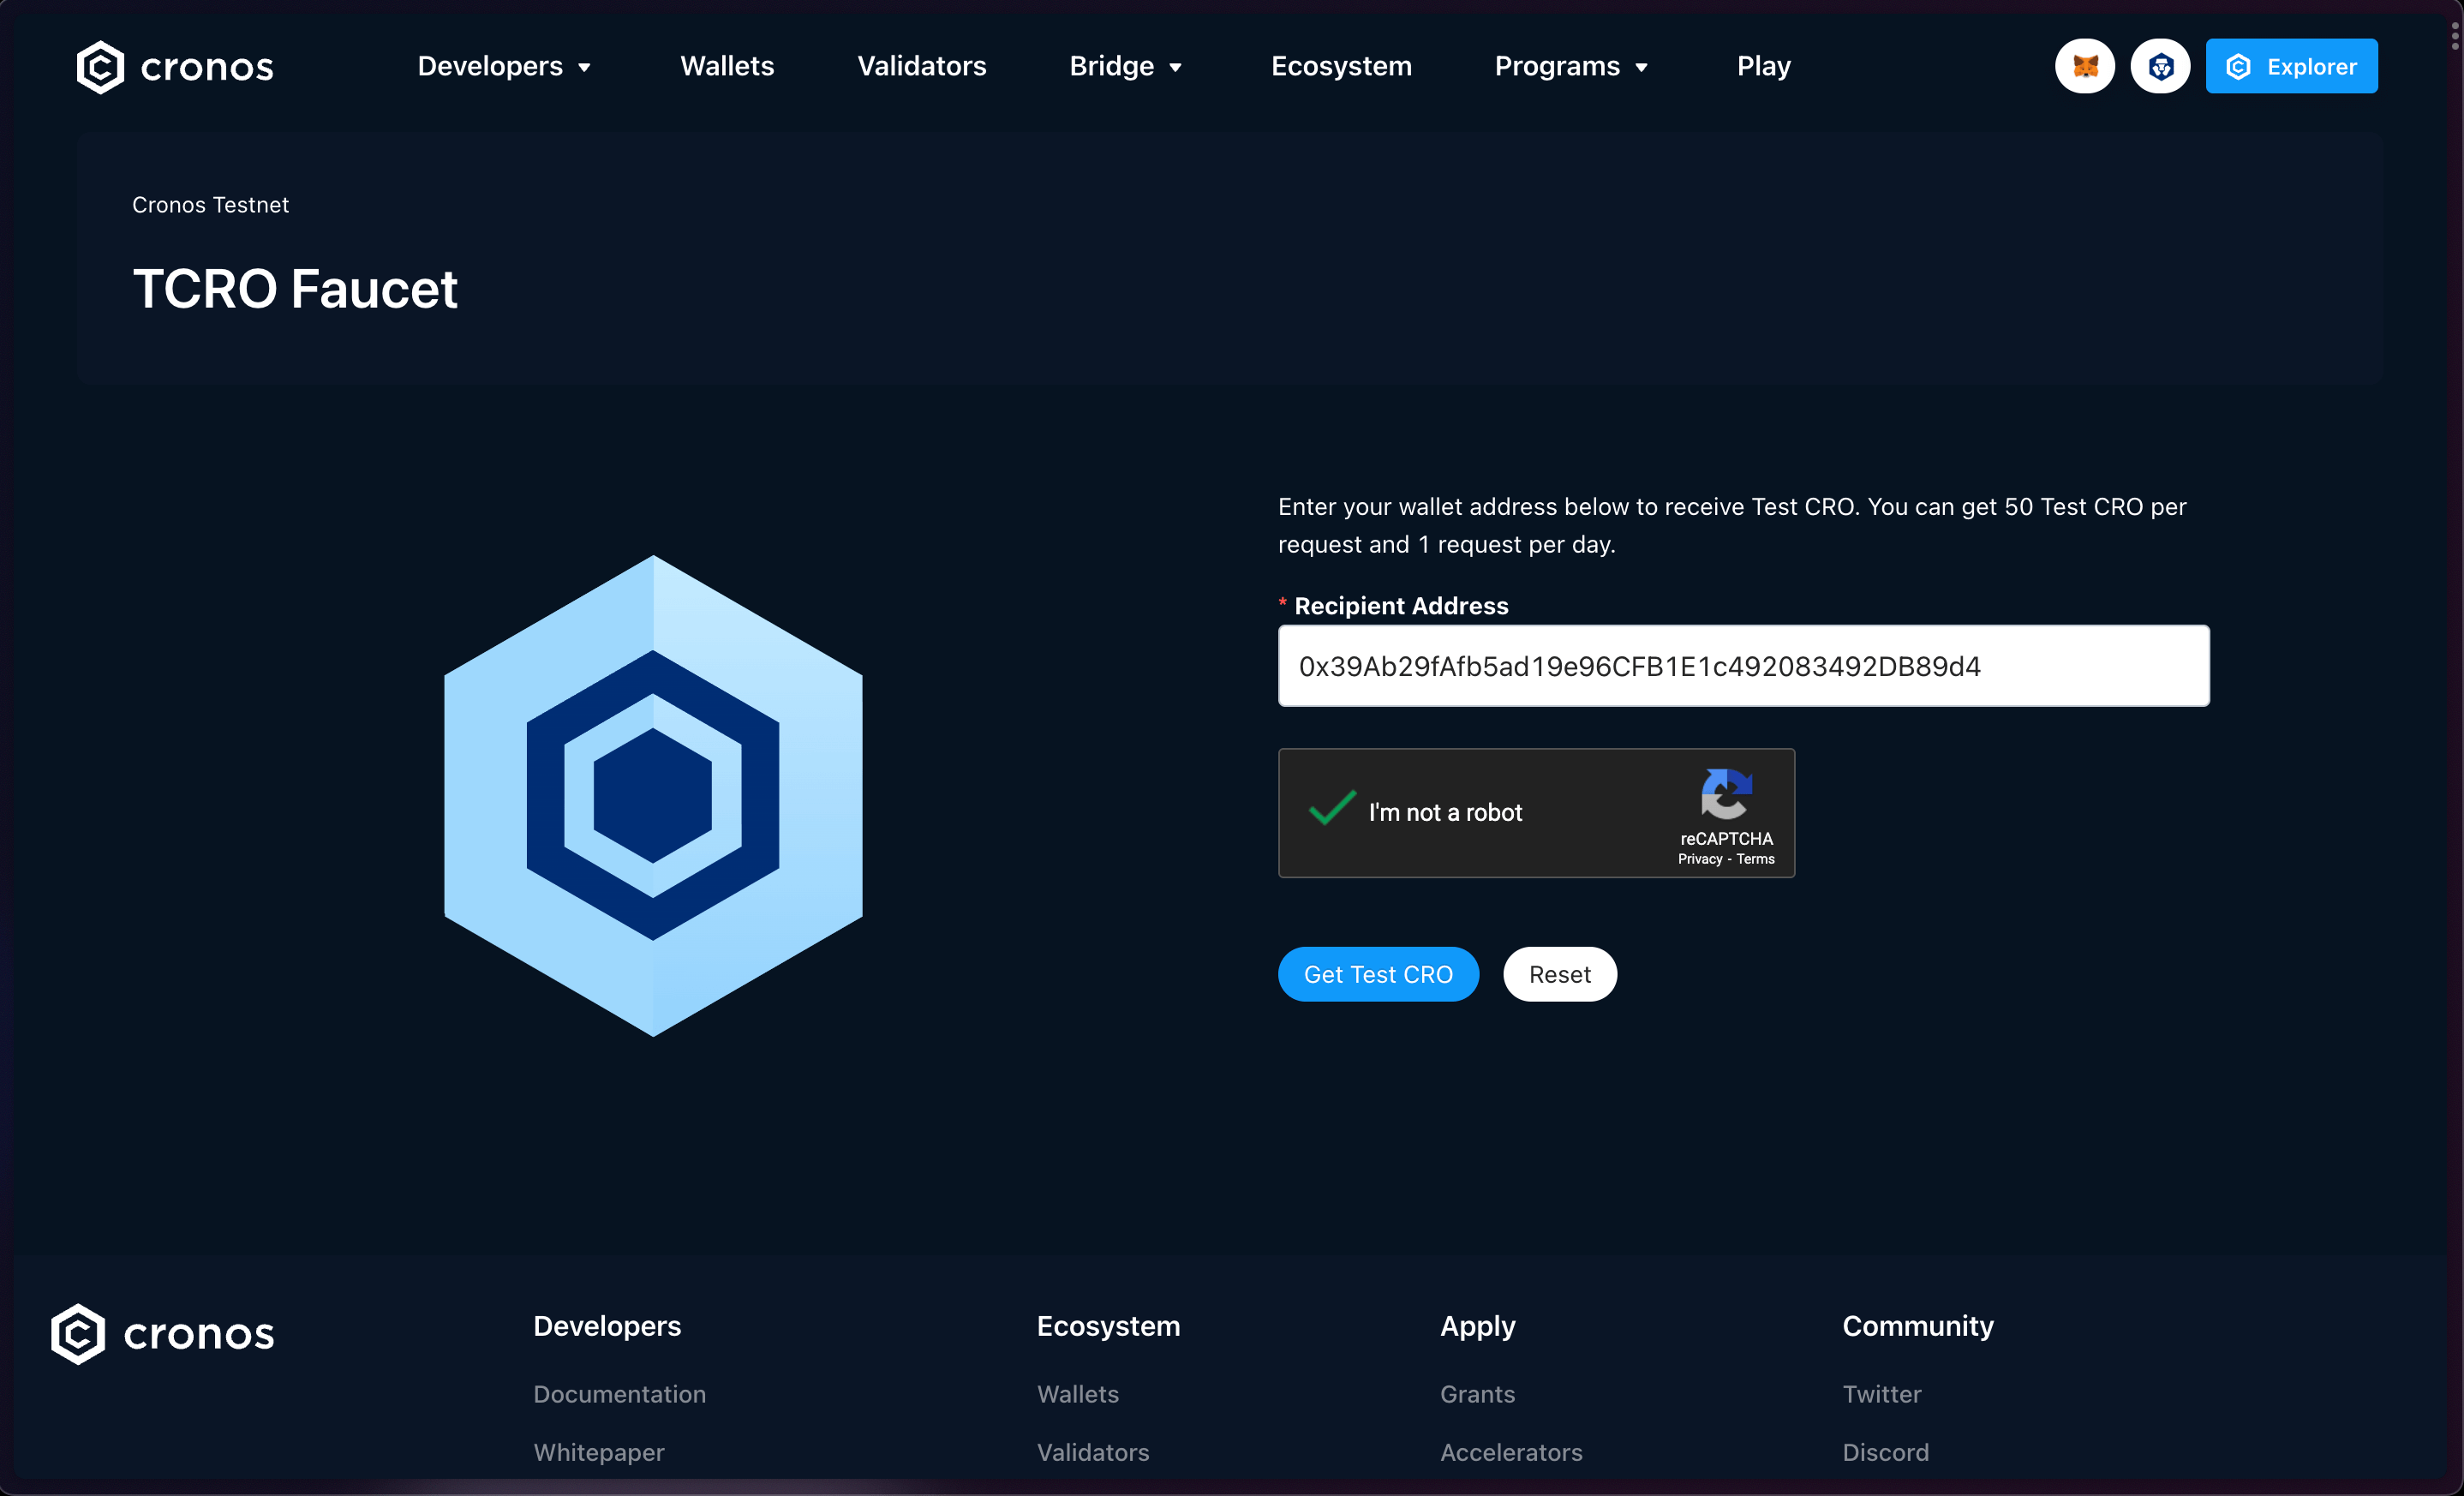Viewport: 2464px width, 1496px height.
Task: Open the footer Validators link
Action: tap(1092, 1452)
